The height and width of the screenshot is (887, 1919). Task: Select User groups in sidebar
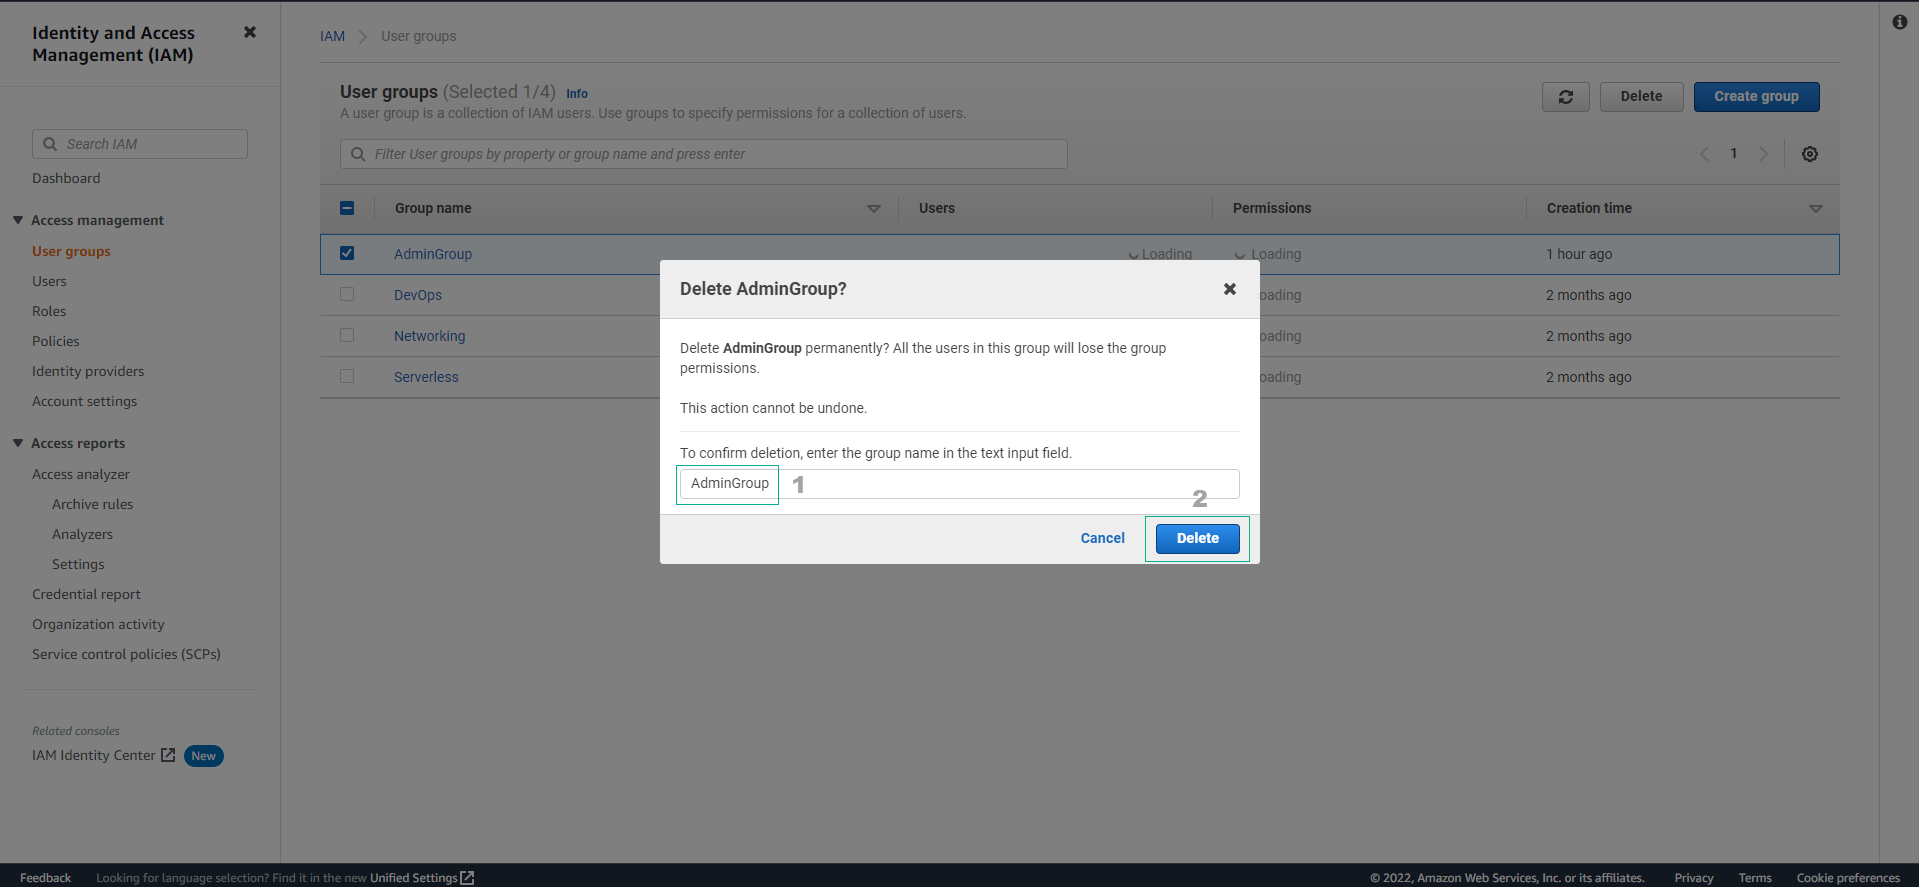click(x=71, y=251)
